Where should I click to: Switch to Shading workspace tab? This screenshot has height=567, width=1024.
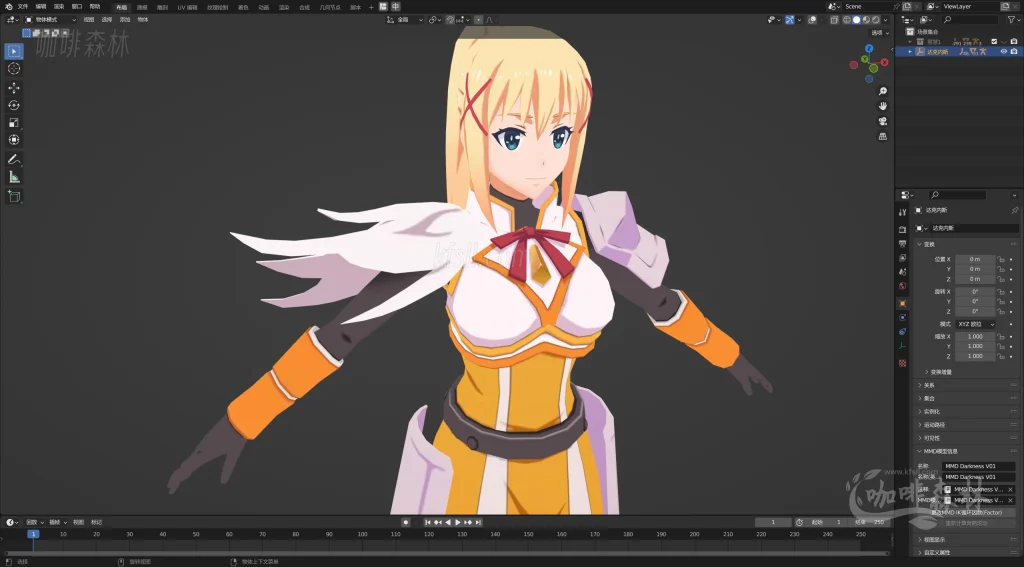pos(243,7)
